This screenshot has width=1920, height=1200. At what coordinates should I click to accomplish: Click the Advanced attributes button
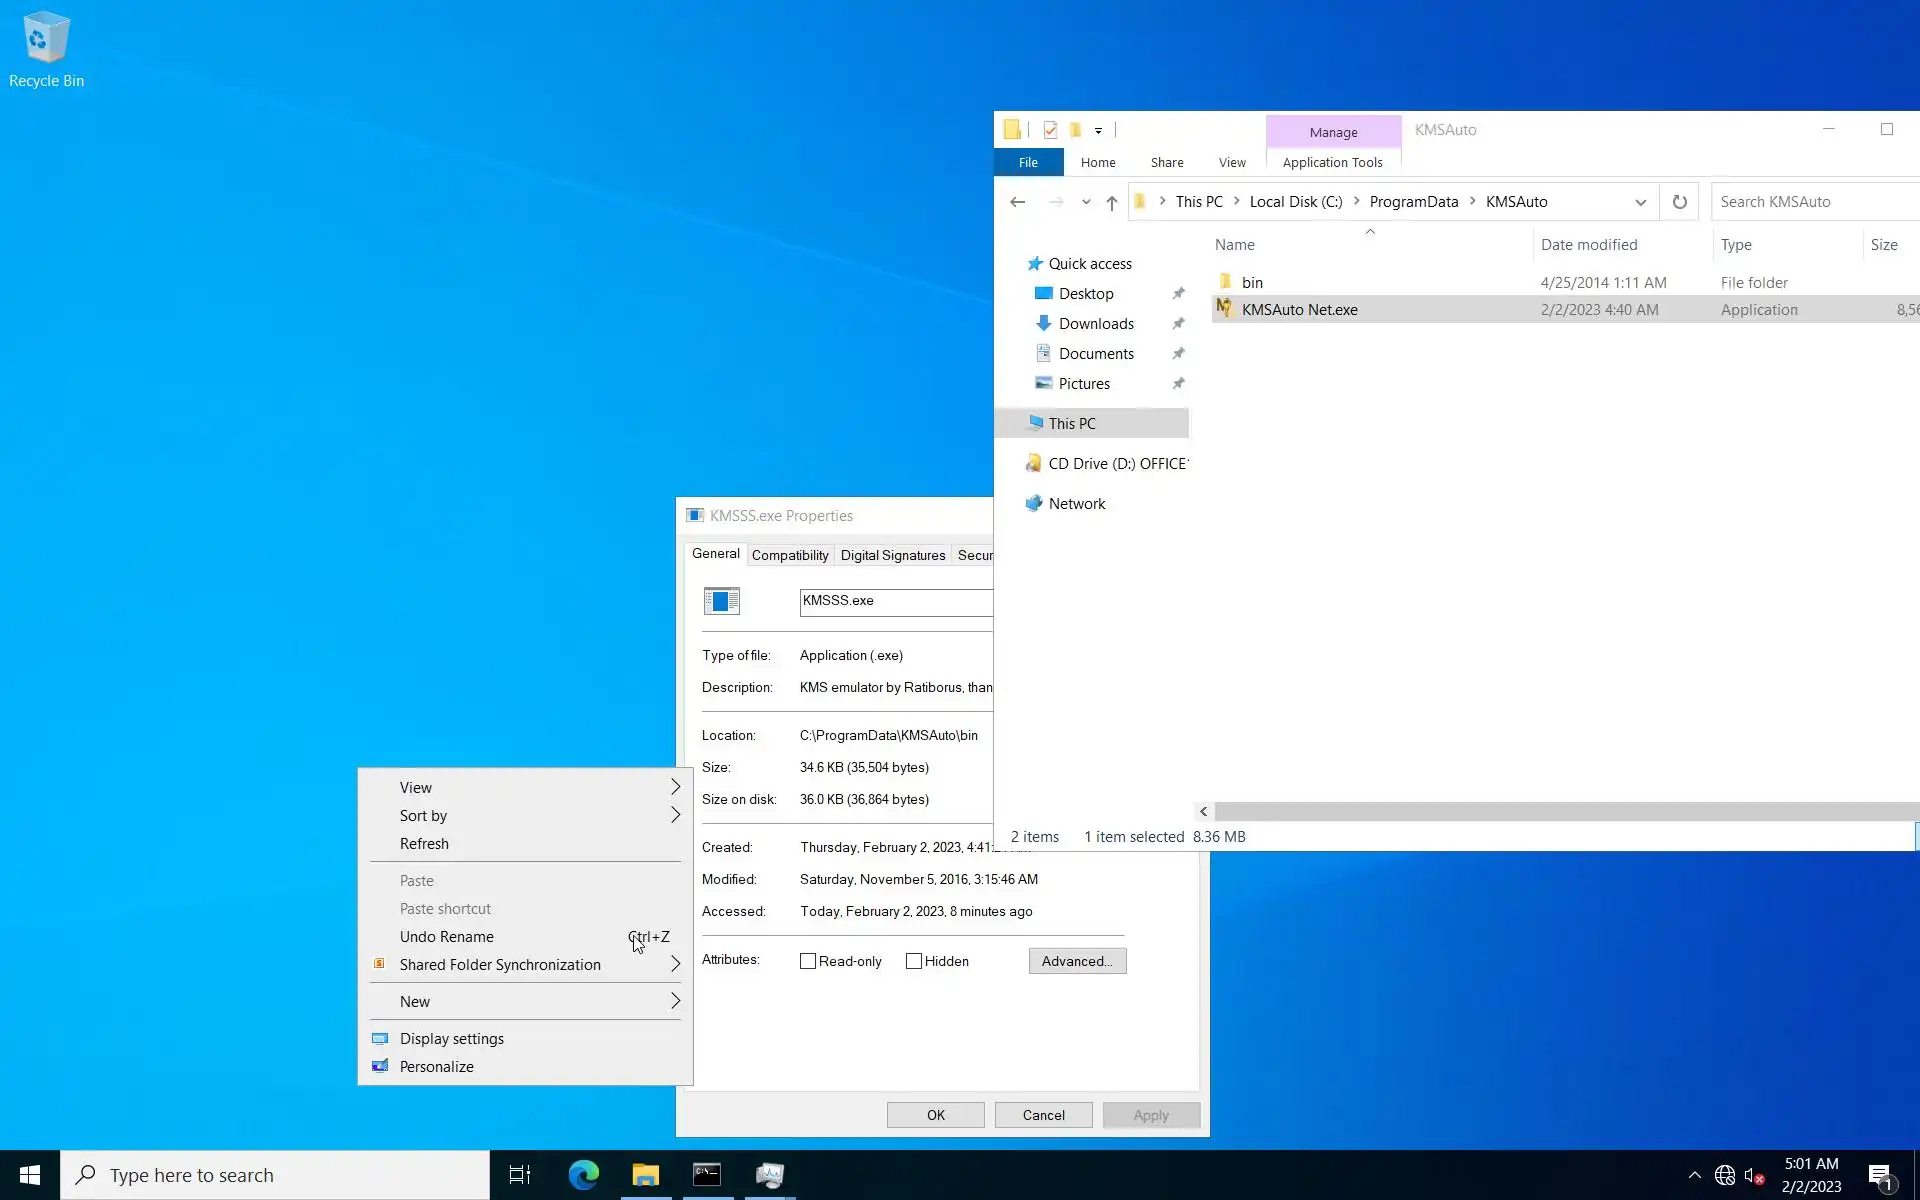coord(1077,961)
